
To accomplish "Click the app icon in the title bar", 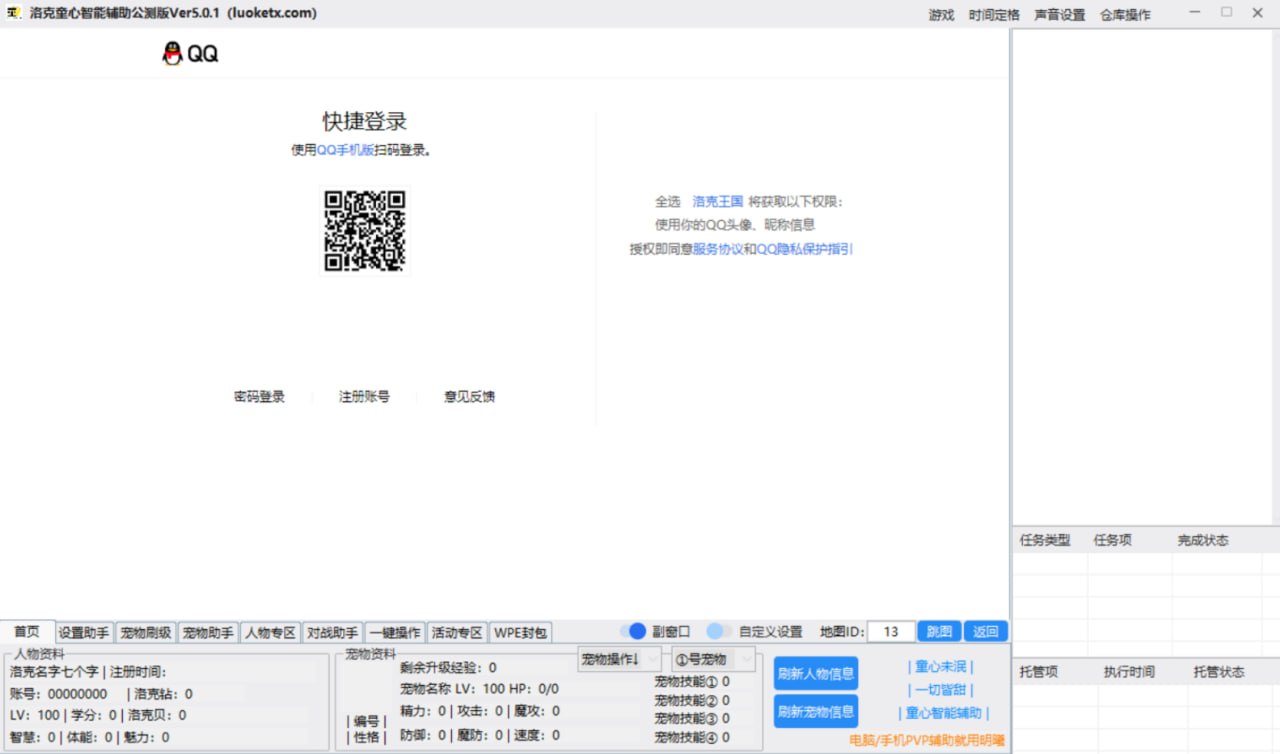I will click(x=13, y=13).
